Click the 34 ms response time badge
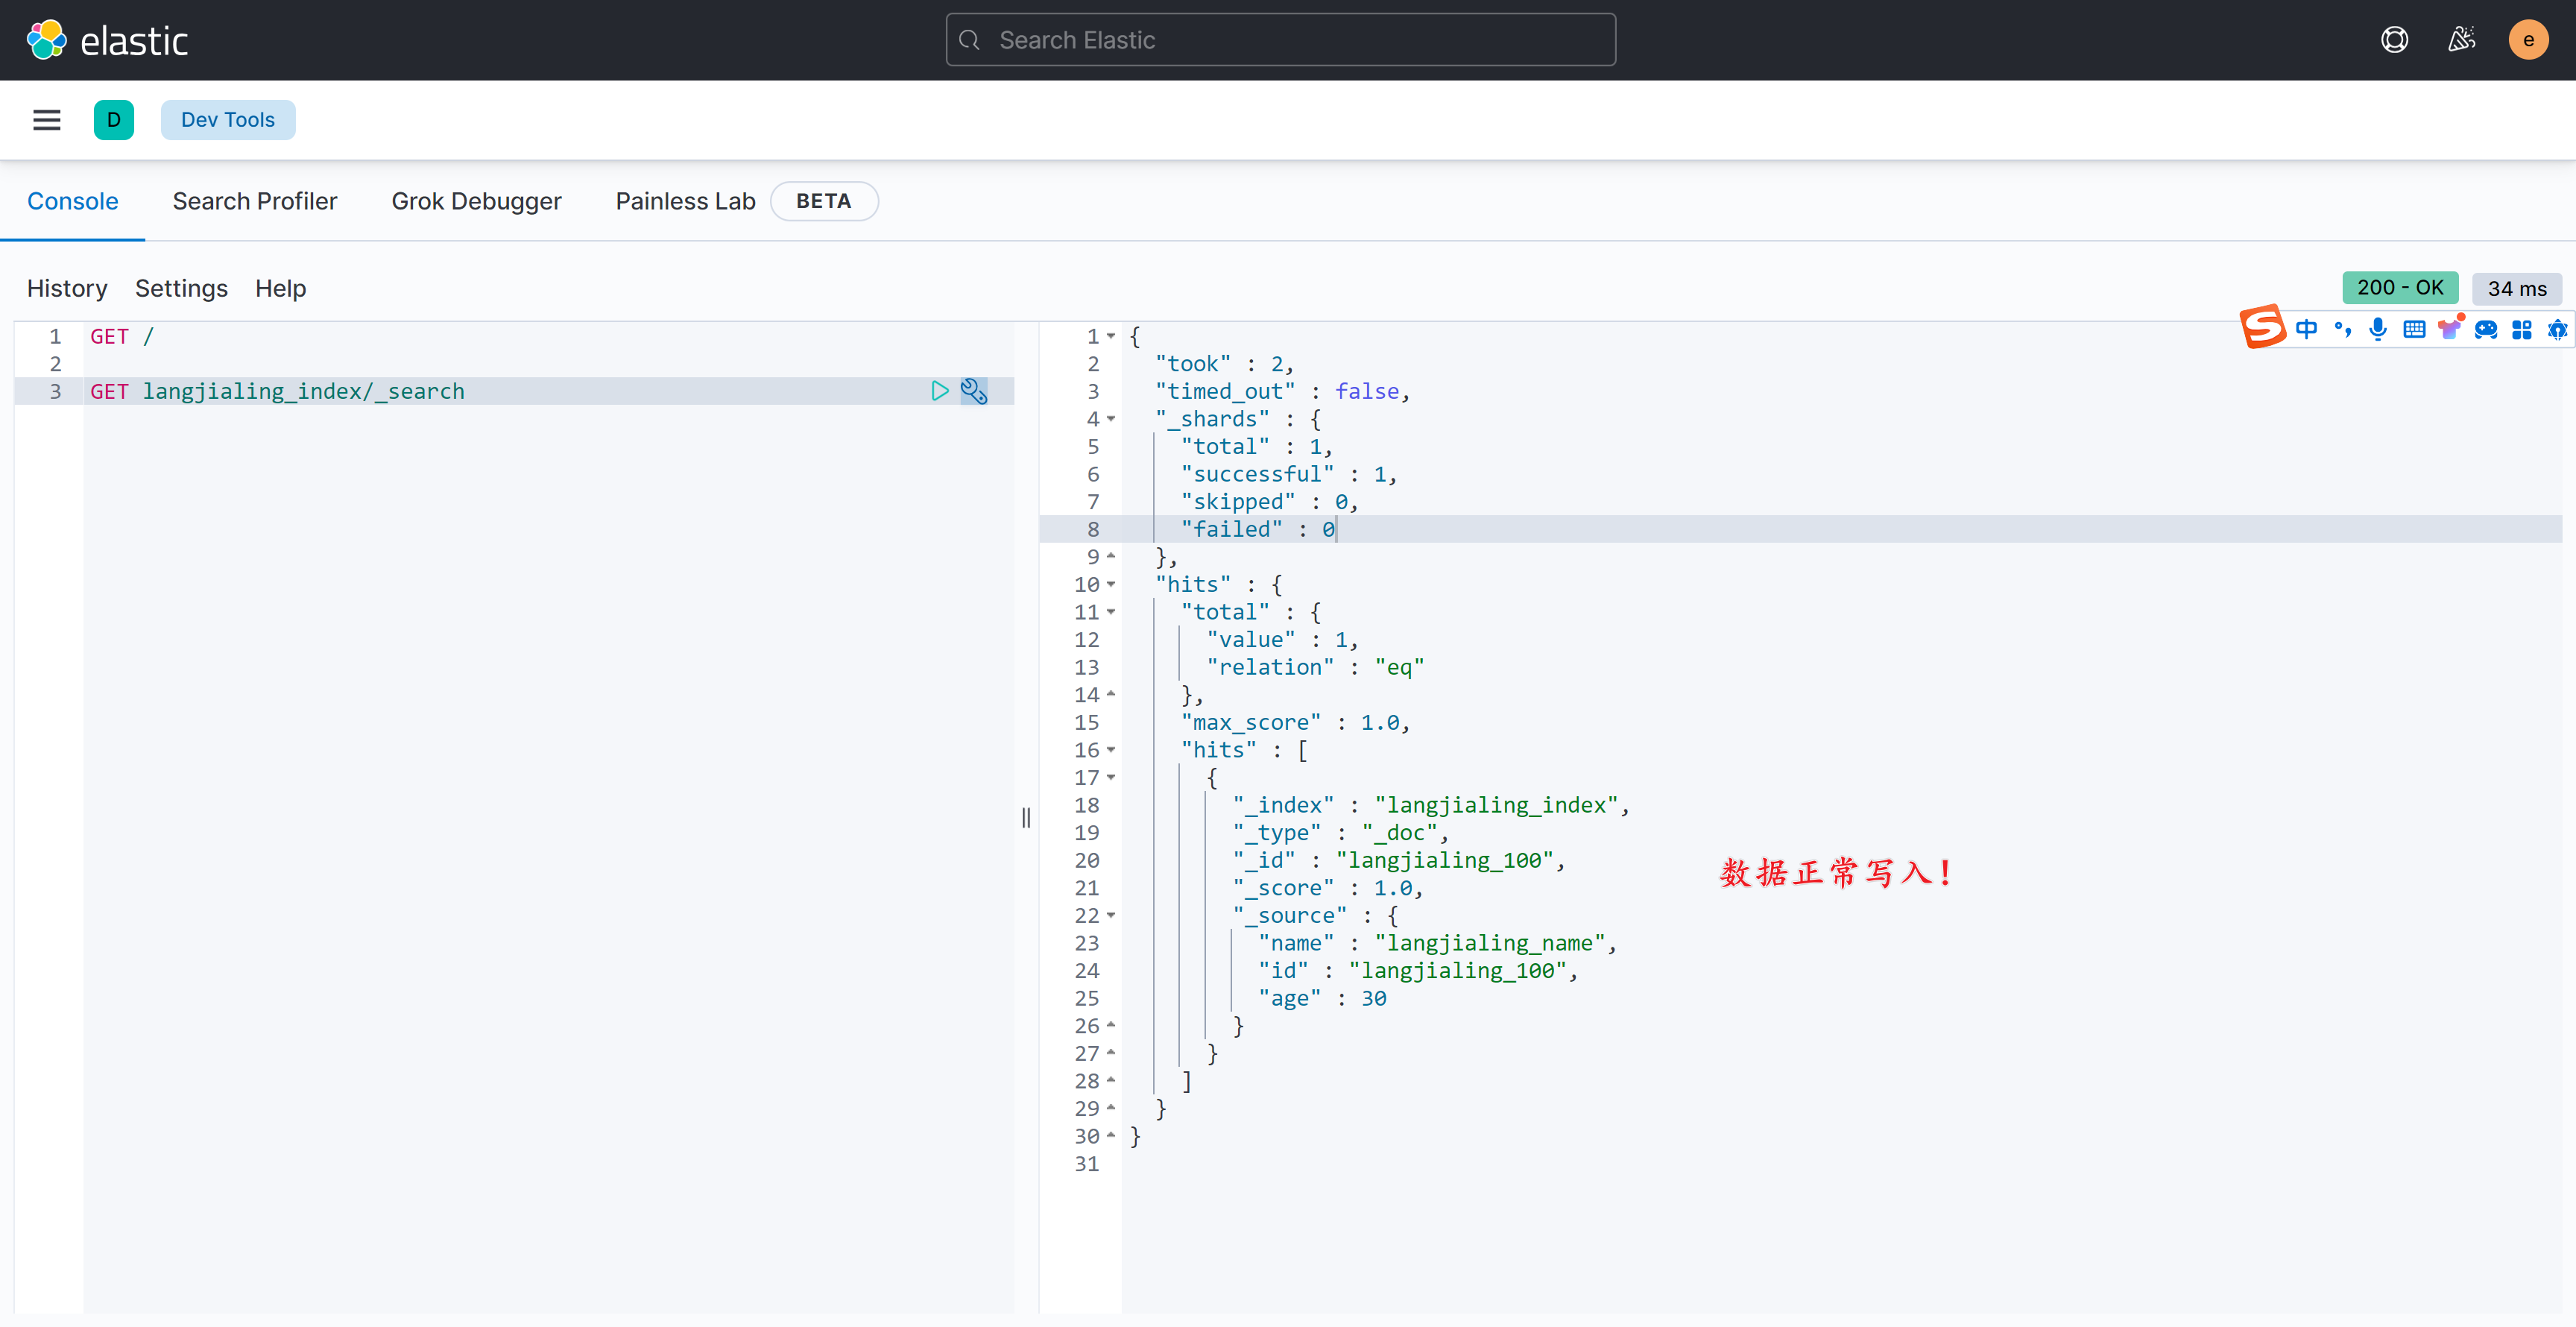Image resolution: width=2576 pixels, height=1327 pixels. [2517, 289]
